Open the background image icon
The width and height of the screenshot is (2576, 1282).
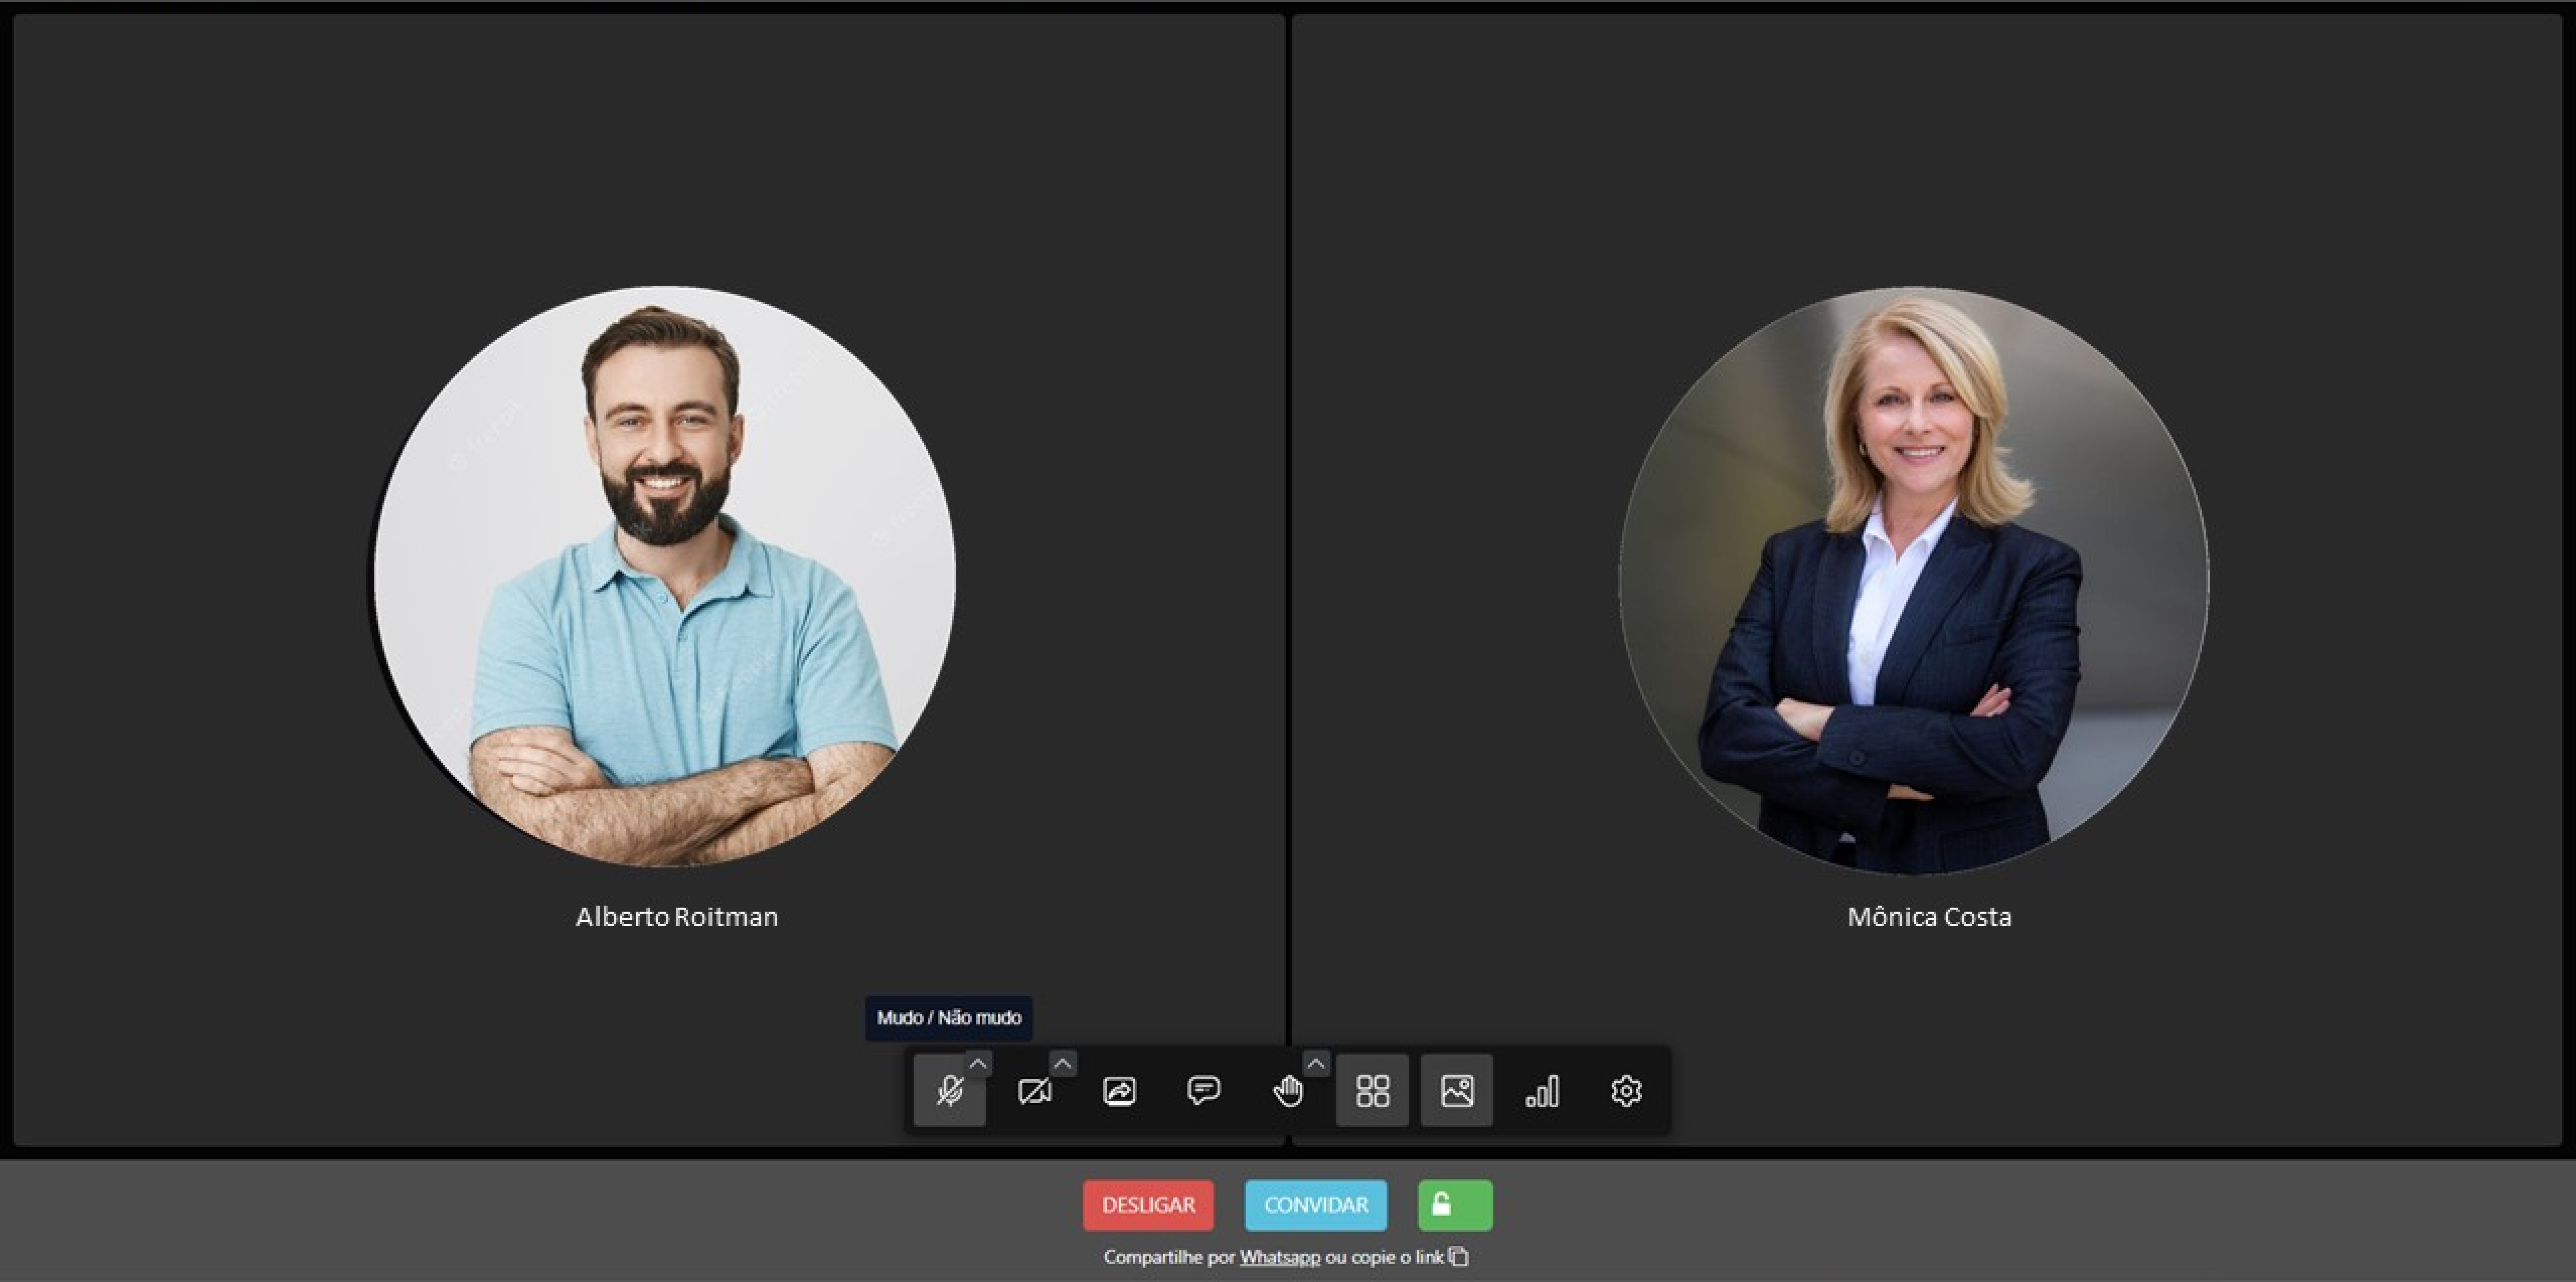pos(1457,1090)
